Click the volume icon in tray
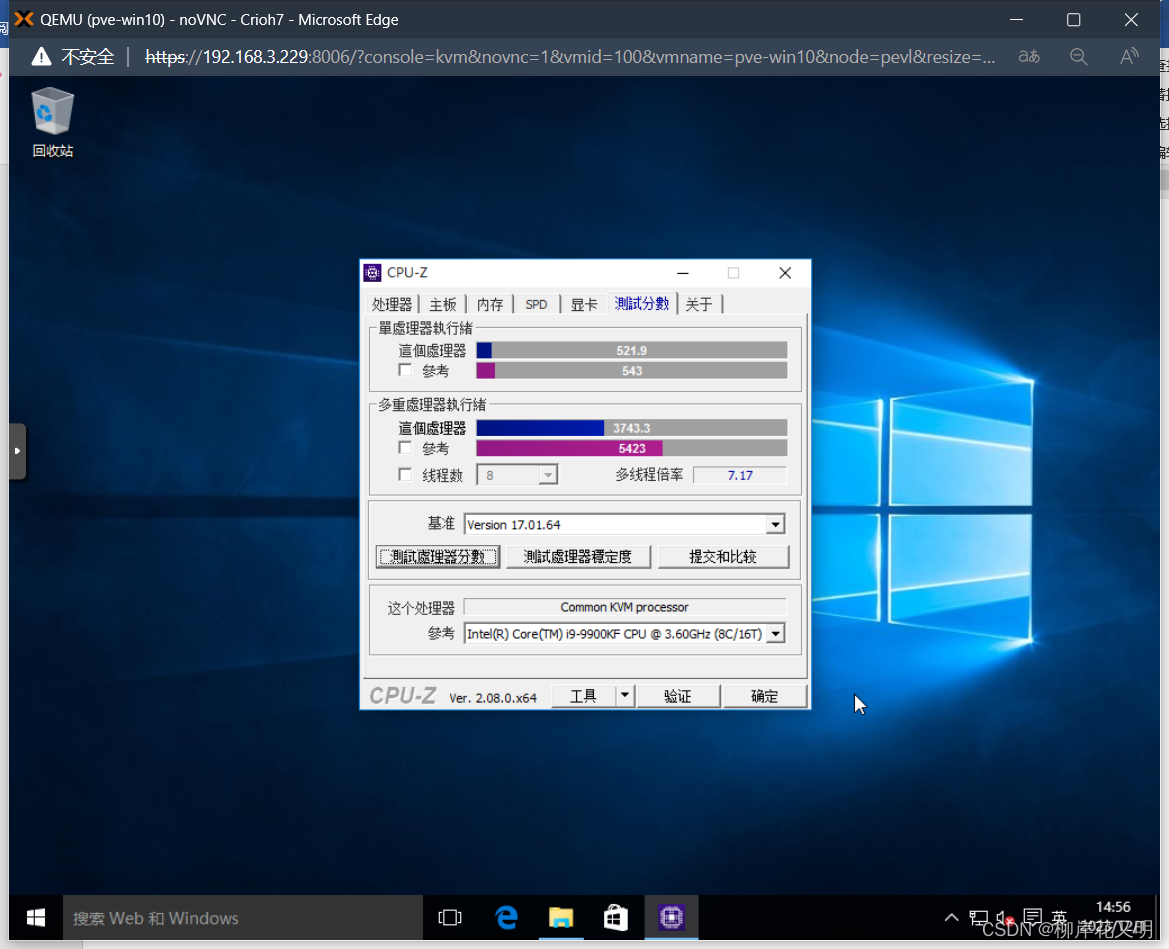1169x949 pixels. coord(1003,918)
